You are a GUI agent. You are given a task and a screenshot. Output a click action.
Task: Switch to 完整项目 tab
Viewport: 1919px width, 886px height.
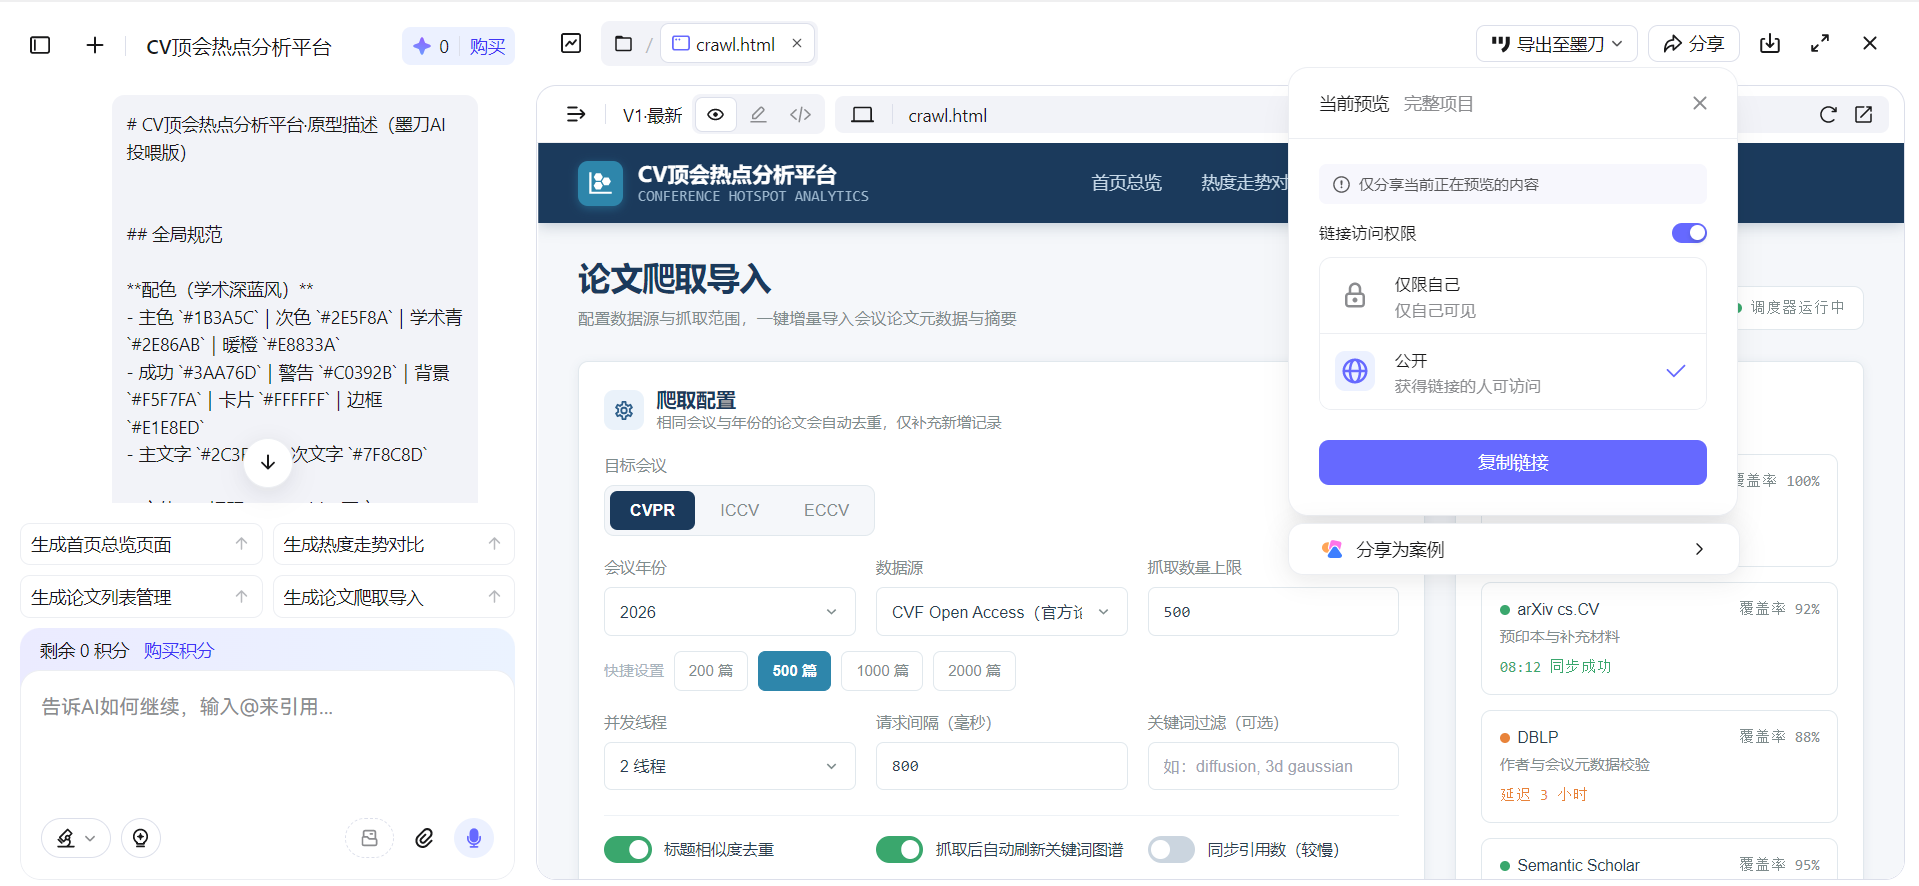(1438, 104)
